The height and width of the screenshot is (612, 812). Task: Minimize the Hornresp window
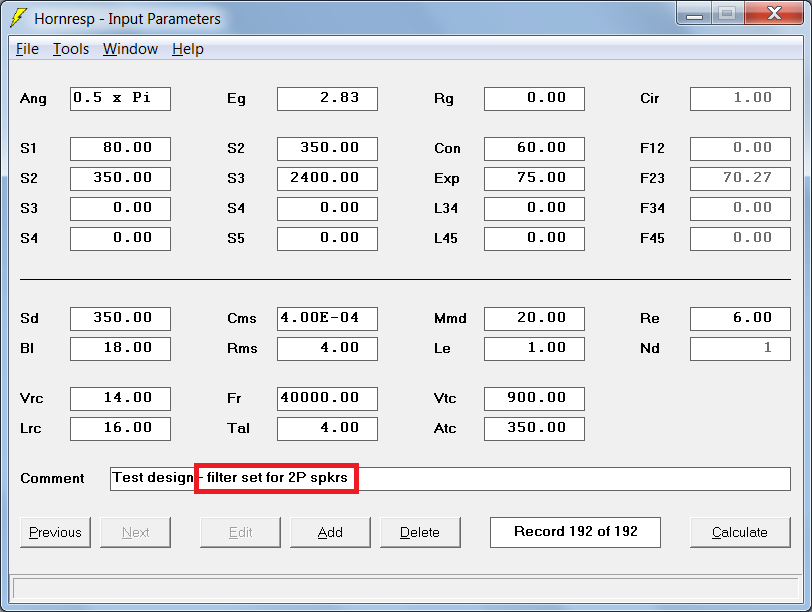pos(694,13)
